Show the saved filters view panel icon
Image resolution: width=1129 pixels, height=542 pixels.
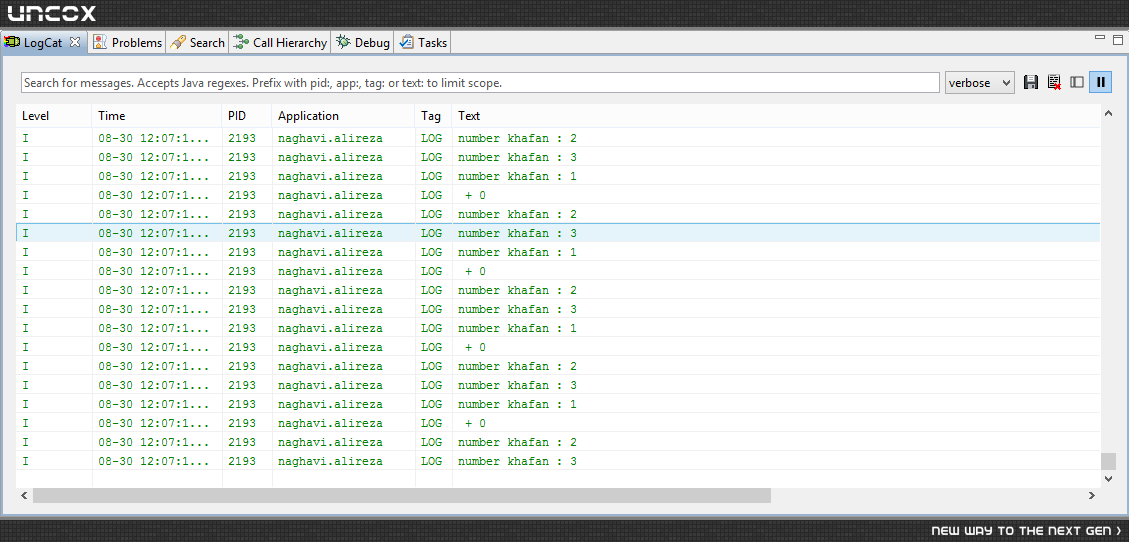1077,82
